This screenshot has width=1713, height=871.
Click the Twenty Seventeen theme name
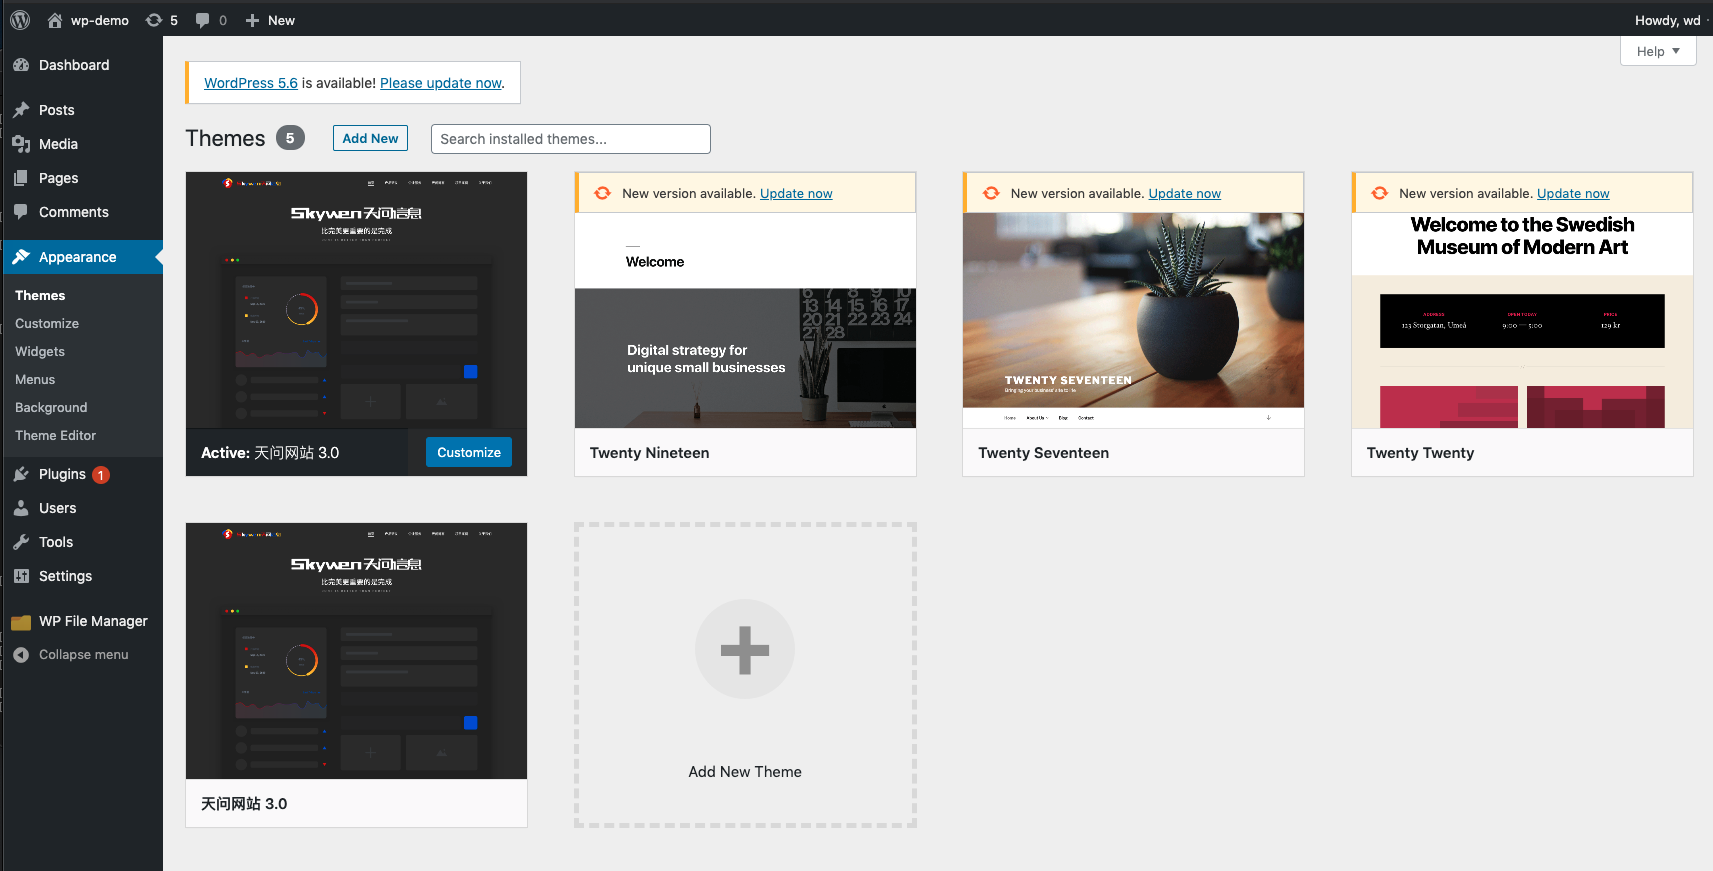[1044, 453]
